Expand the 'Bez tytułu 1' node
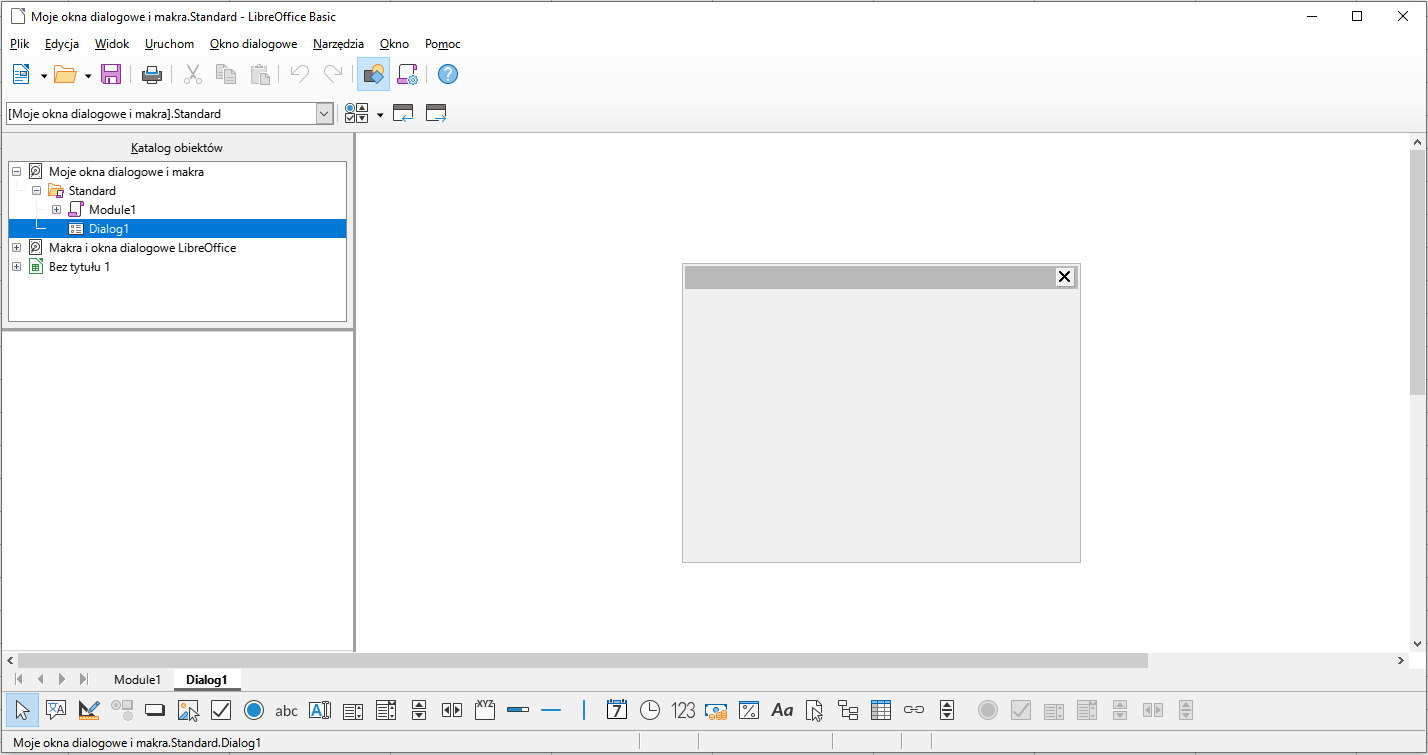The height and width of the screenshot is (755, 1428). [16, 267]
